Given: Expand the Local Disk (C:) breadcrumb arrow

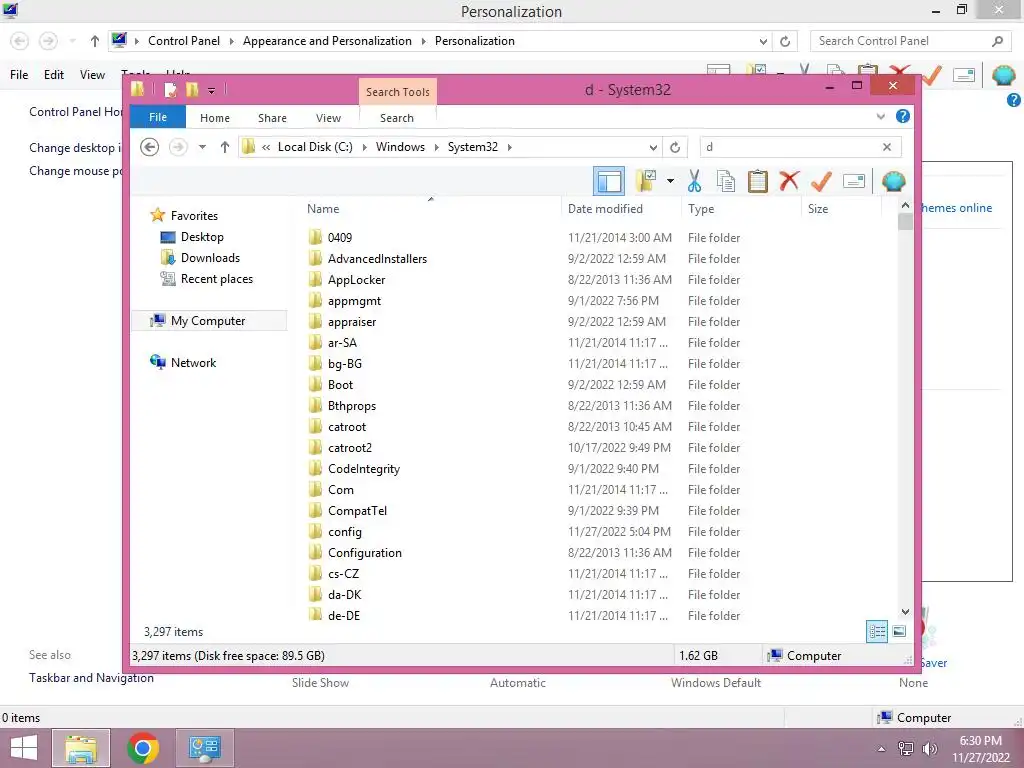Looking at the screenshot, I should click(364, 148).
